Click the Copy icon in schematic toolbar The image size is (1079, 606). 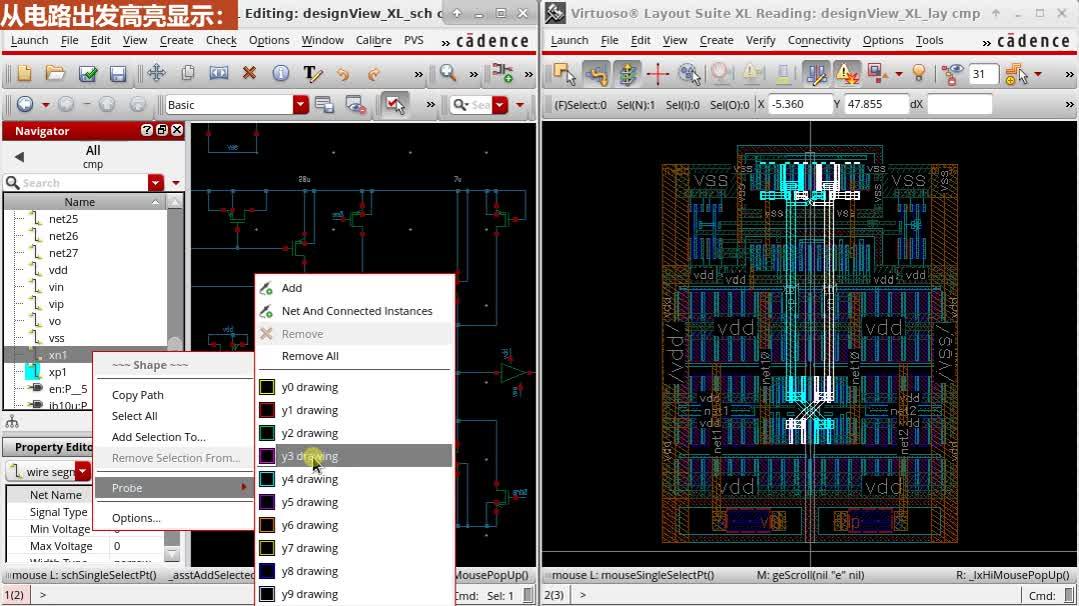187,74
